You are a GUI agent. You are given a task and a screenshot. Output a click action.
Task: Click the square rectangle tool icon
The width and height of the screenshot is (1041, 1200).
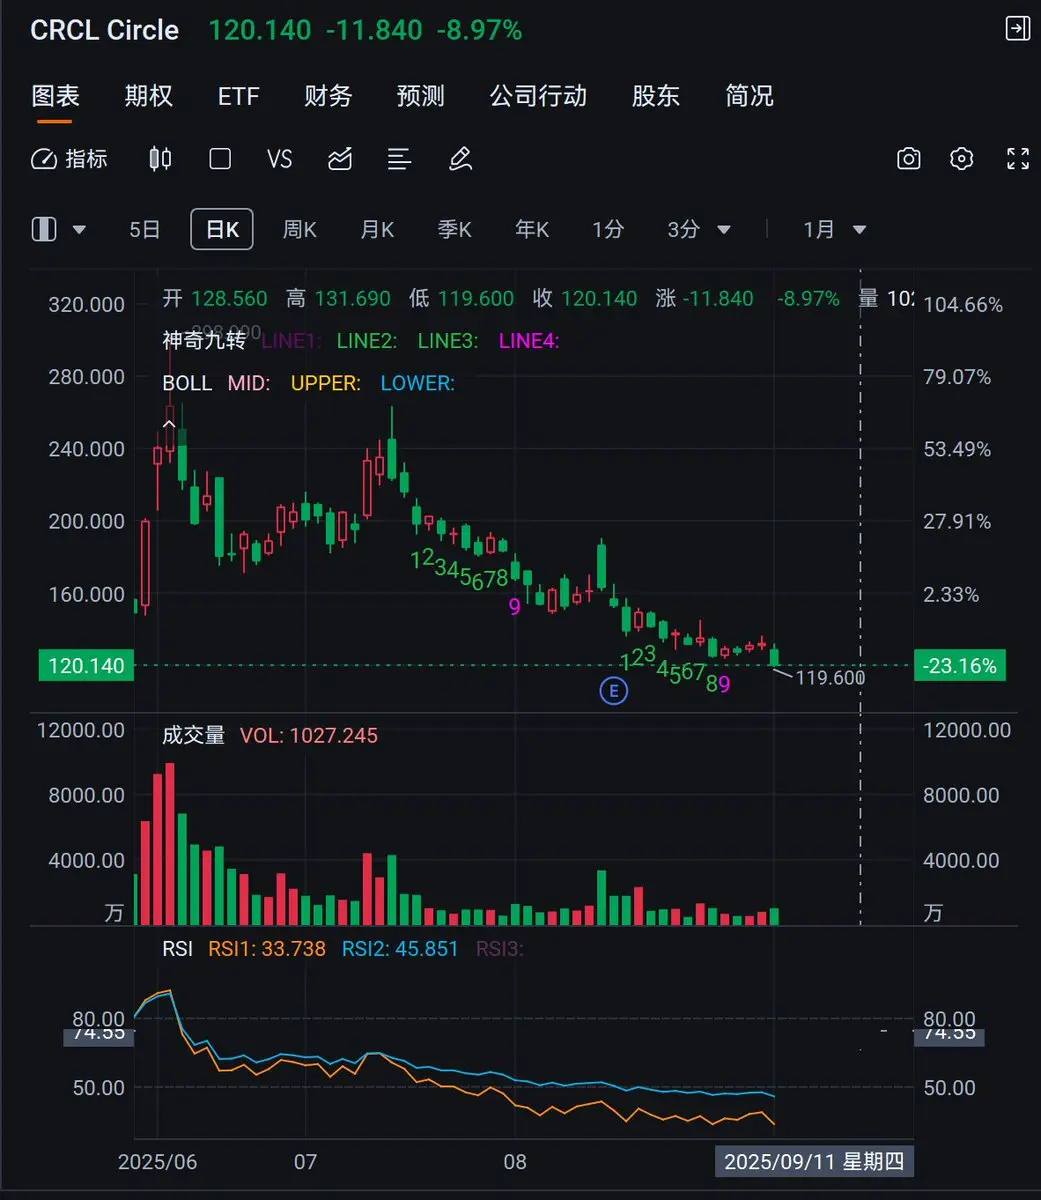220,159
